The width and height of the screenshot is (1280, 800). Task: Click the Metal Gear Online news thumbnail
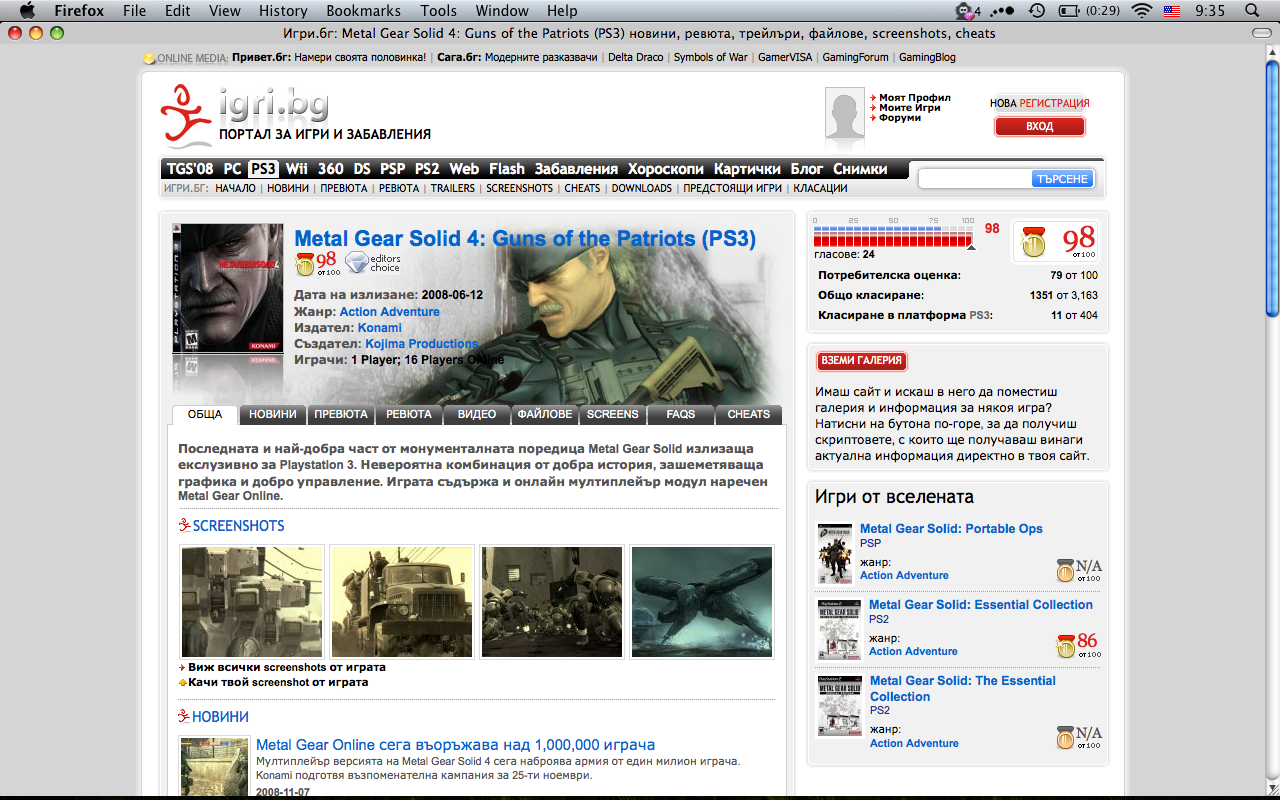pos(214,766)
